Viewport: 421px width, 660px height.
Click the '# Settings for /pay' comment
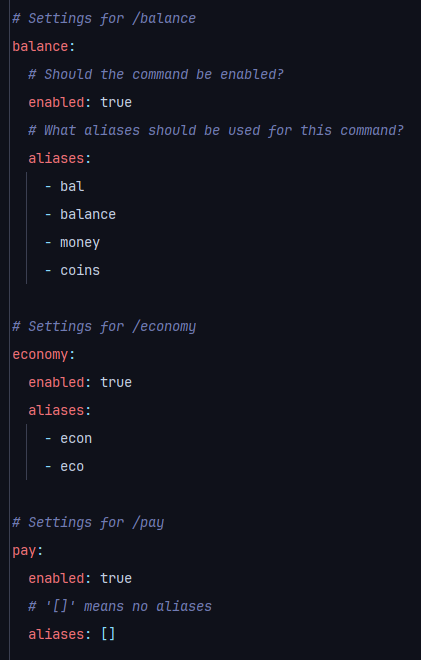[88, 522]
